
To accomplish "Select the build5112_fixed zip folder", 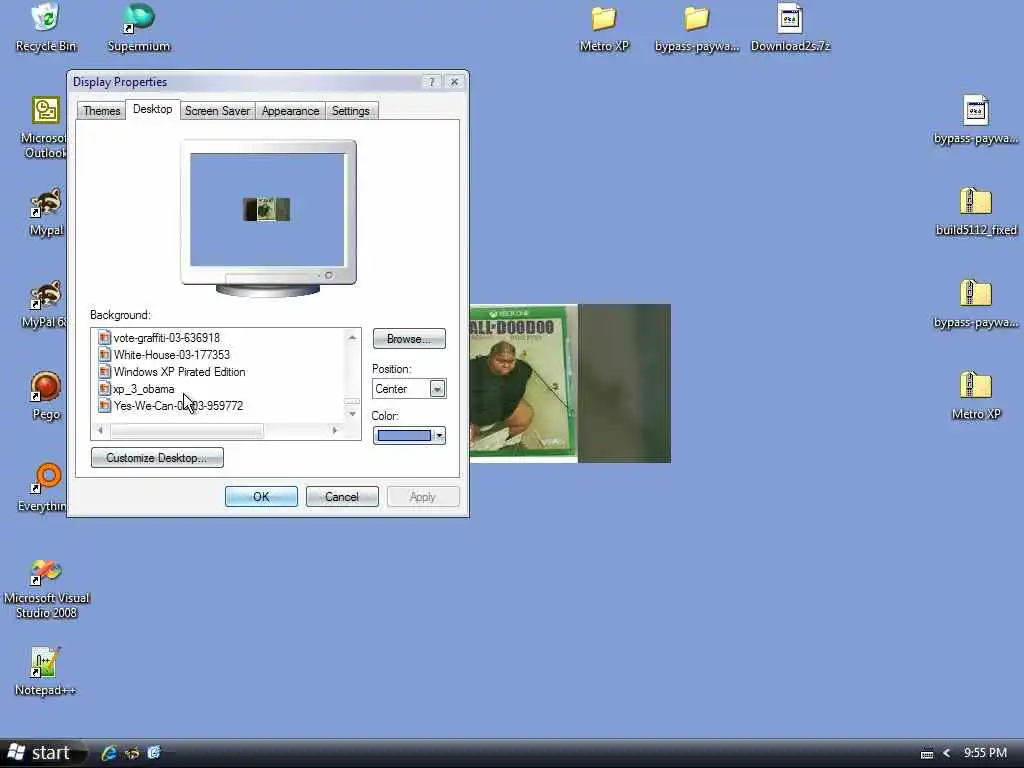I will coord(976,212).
